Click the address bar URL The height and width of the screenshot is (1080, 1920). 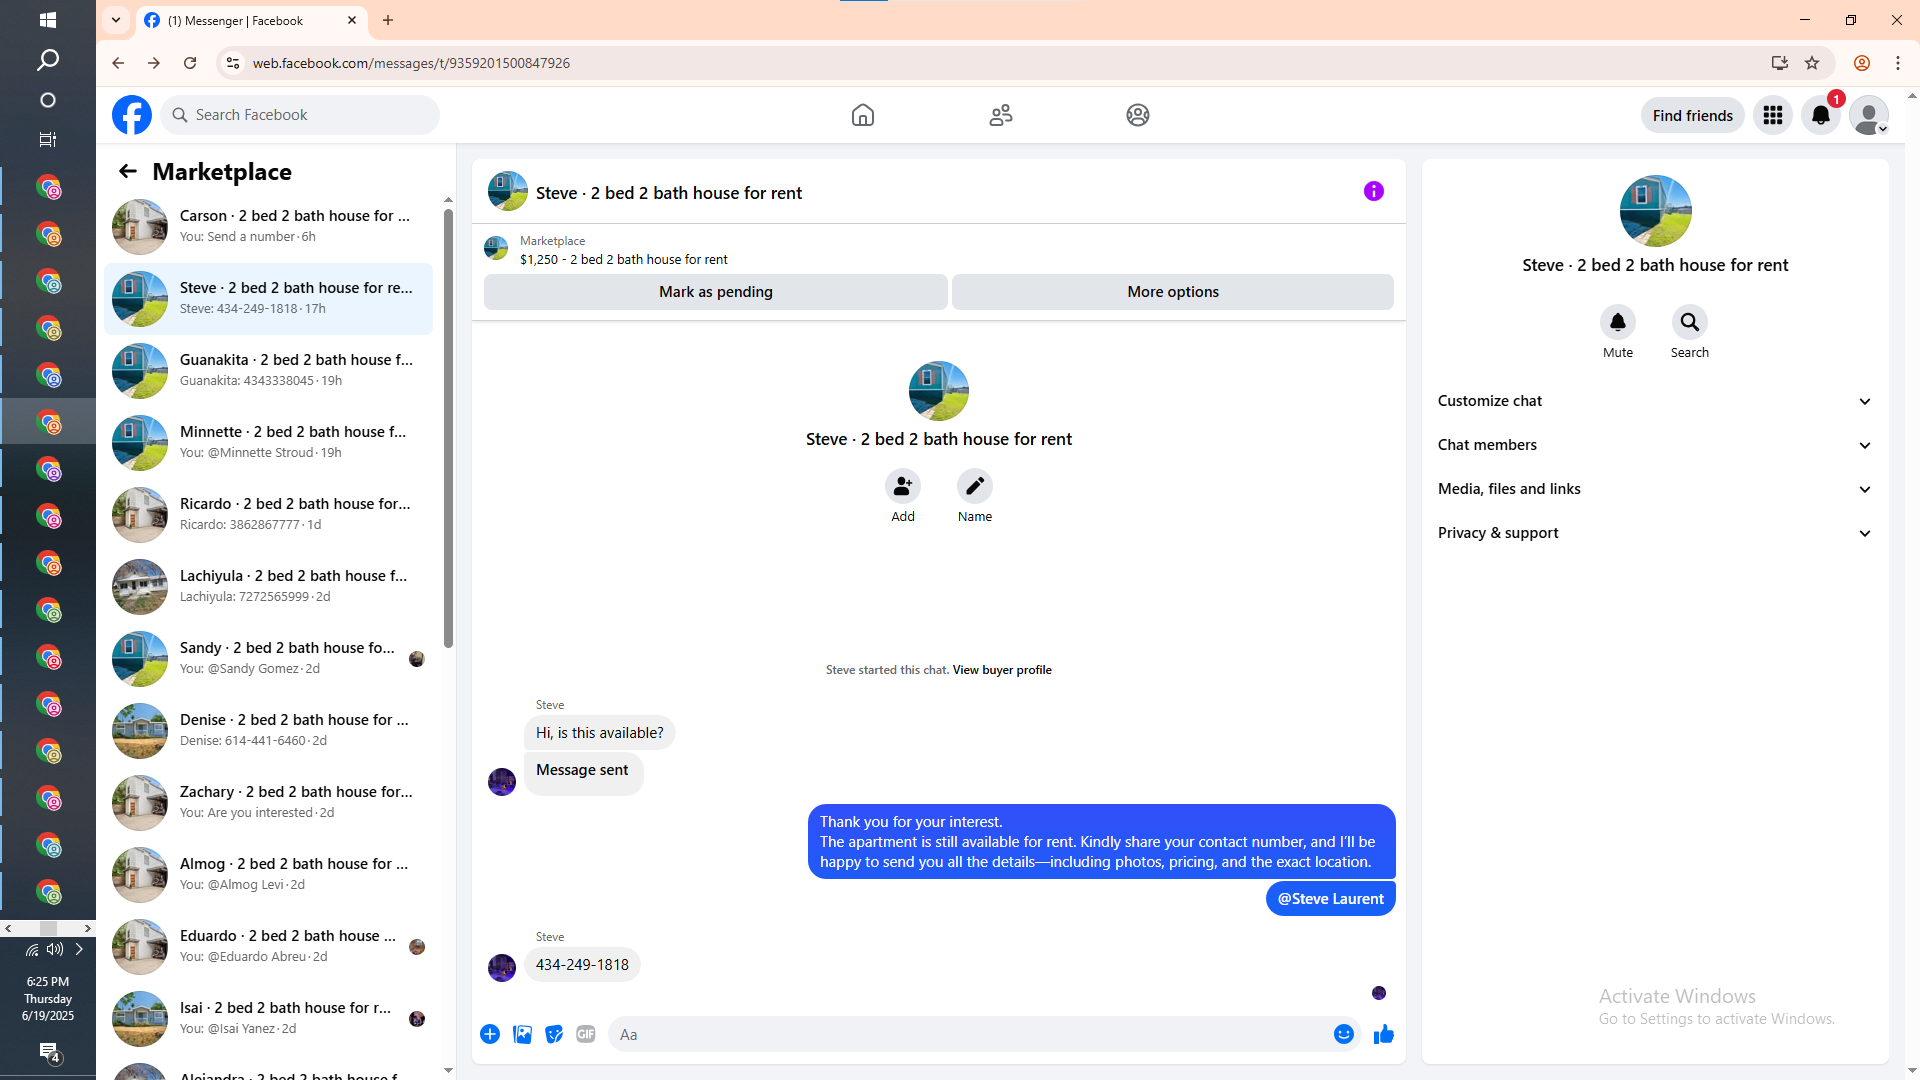click(411, 63)
